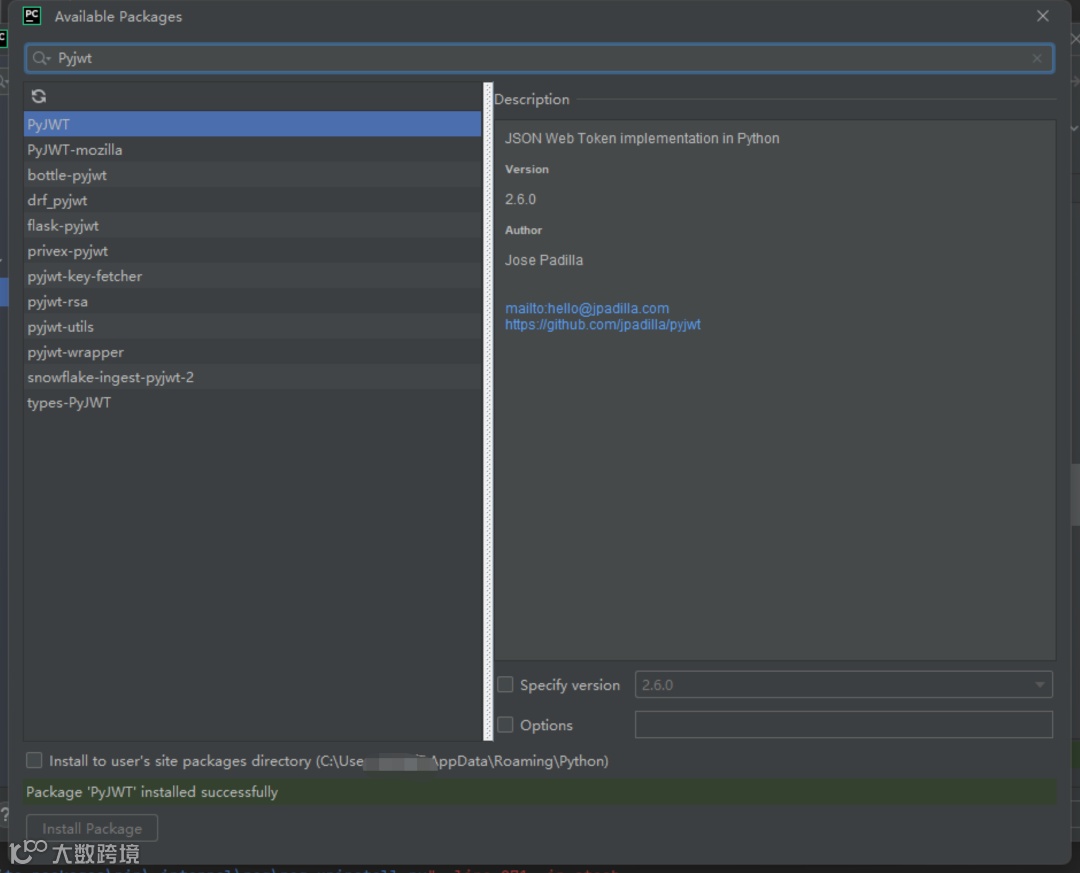Click the JSON Web Token description text
The height and width of the screenshot is (873, 1080).
point(642,138)
